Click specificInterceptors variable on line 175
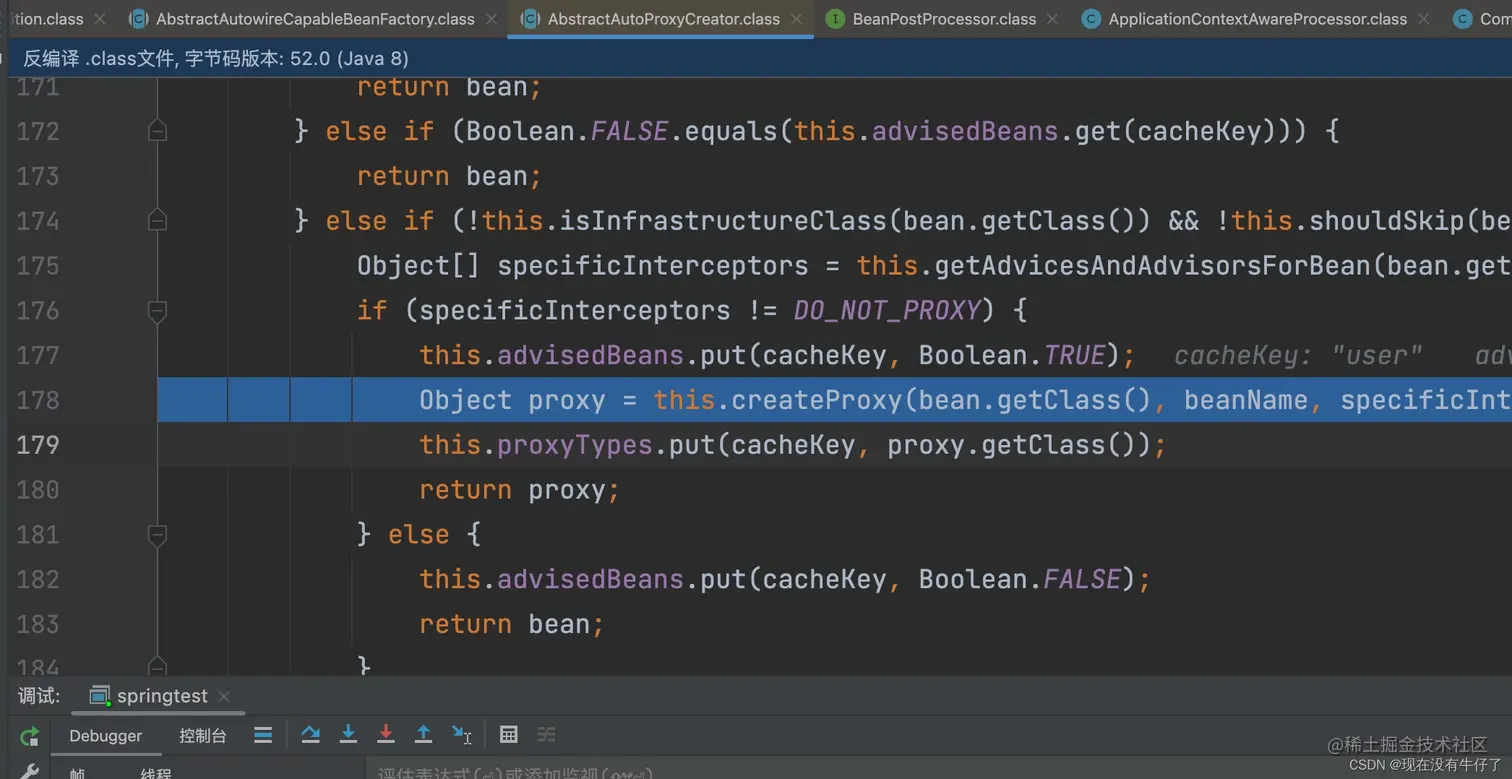 [x=653, y=266]
